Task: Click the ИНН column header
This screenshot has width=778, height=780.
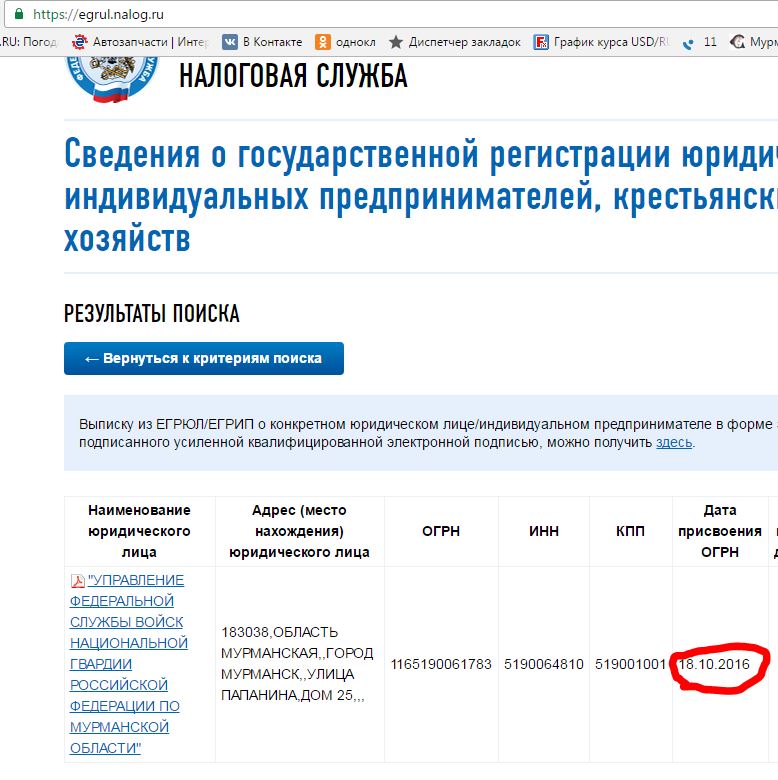Action: coord(544,531)
